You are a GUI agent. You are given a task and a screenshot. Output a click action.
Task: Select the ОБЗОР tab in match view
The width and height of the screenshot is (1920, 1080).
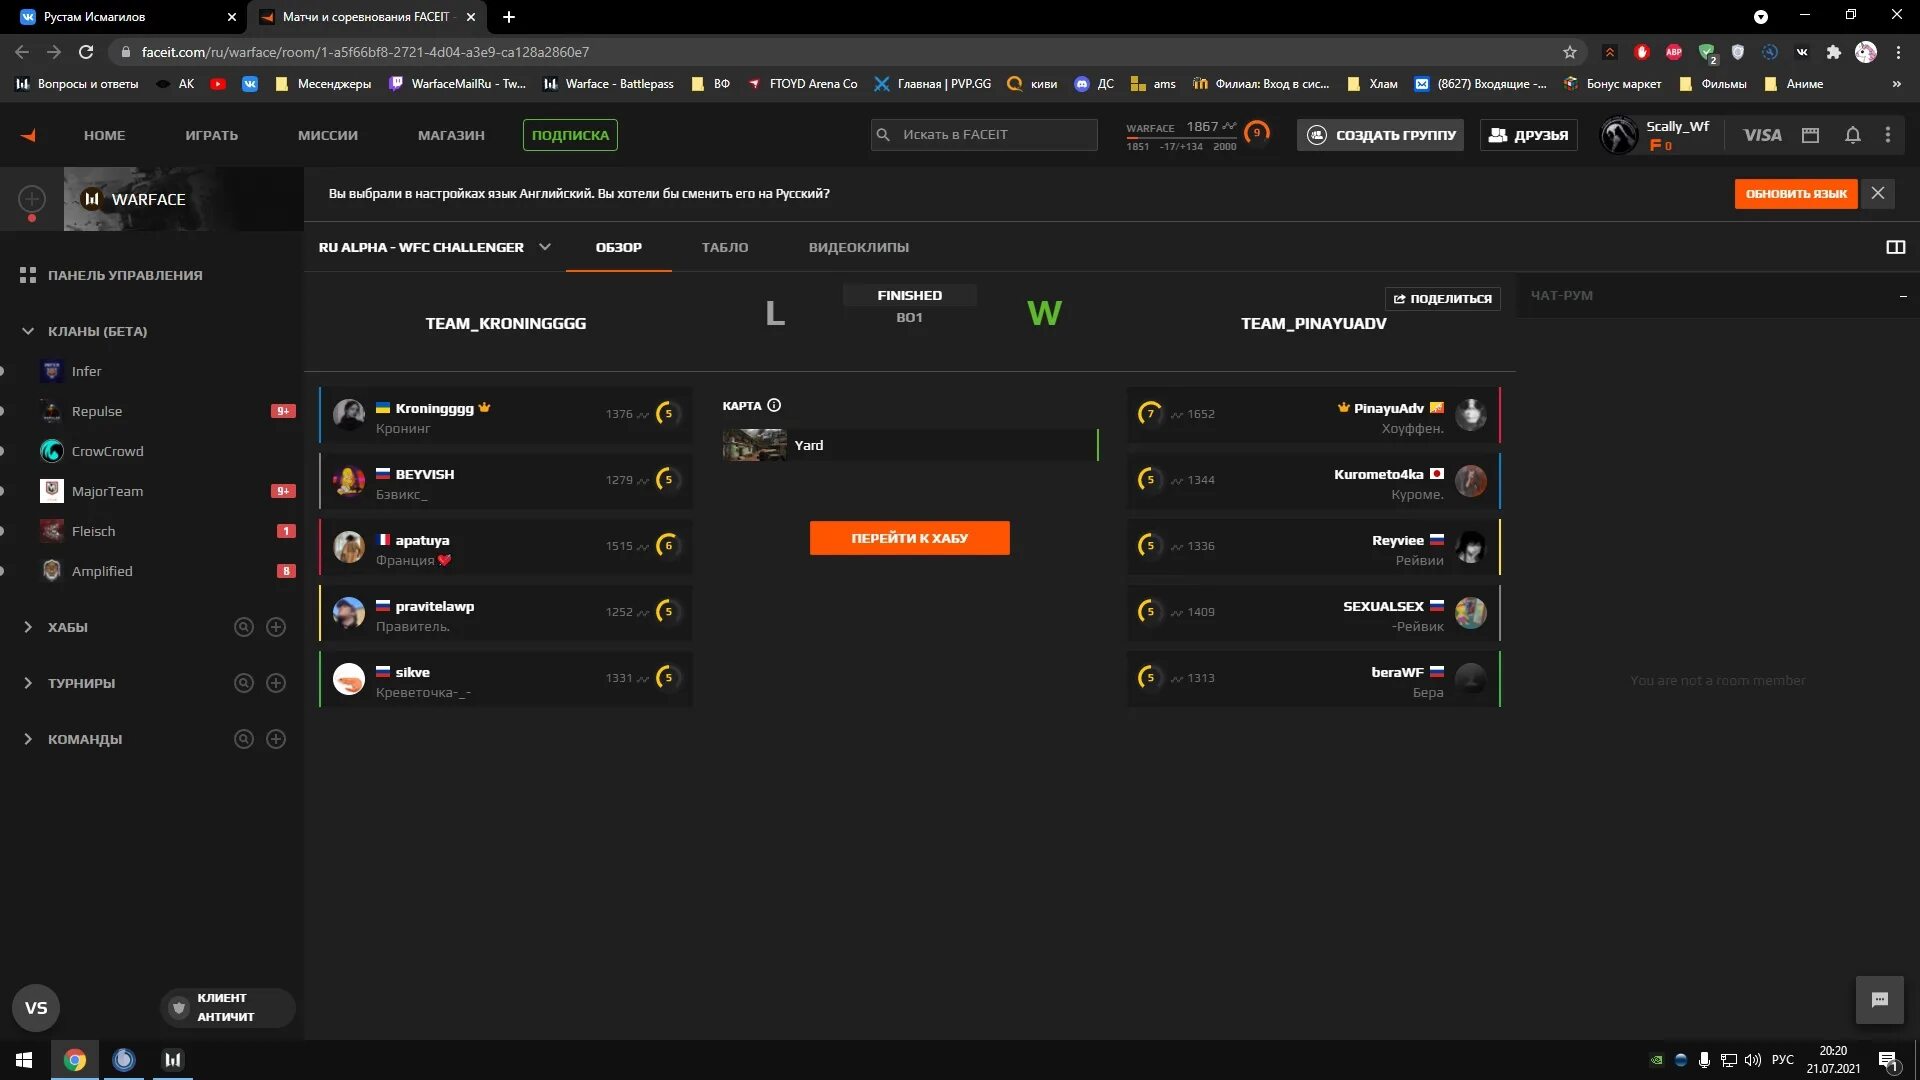pyautogui.click(x=617, y=247)
